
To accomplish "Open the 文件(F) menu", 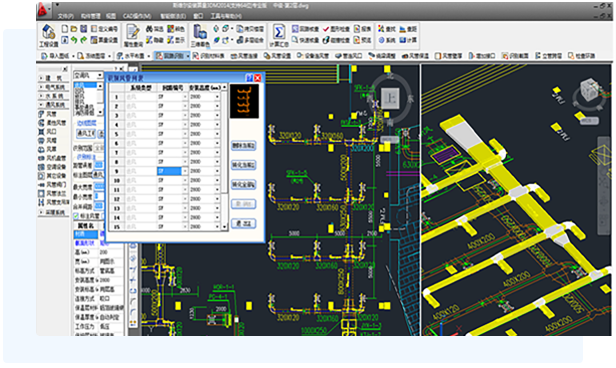I will click(66, 16).
